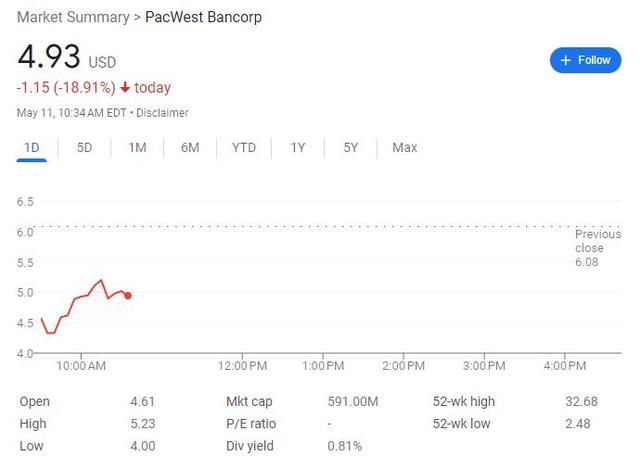Image resolution: width=640 pixels, height=456 pixels.
Task: Switch to 1Y chart view
Action: point(298,148)
